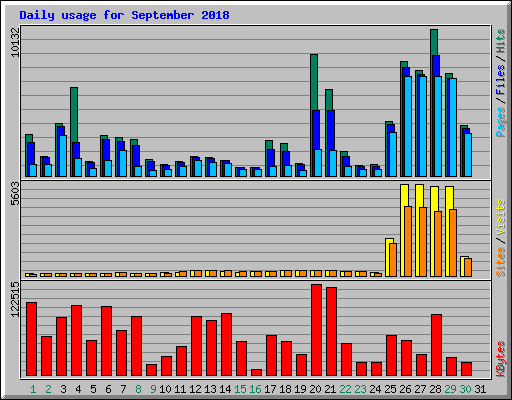Select day label 7 on x-axis
Image resolution: width=512 pixels, height=400 pixels.
123,389
